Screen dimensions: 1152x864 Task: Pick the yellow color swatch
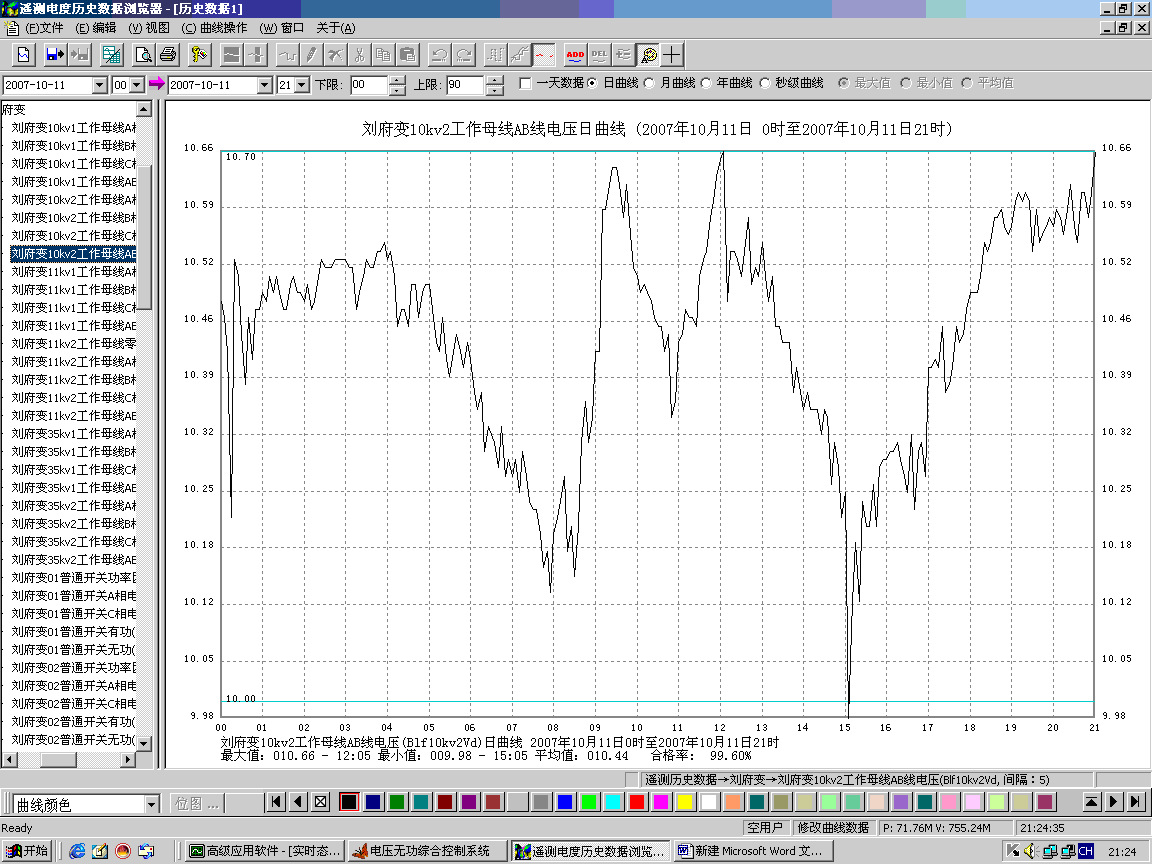pyautogui.click(x=685, y=802)
